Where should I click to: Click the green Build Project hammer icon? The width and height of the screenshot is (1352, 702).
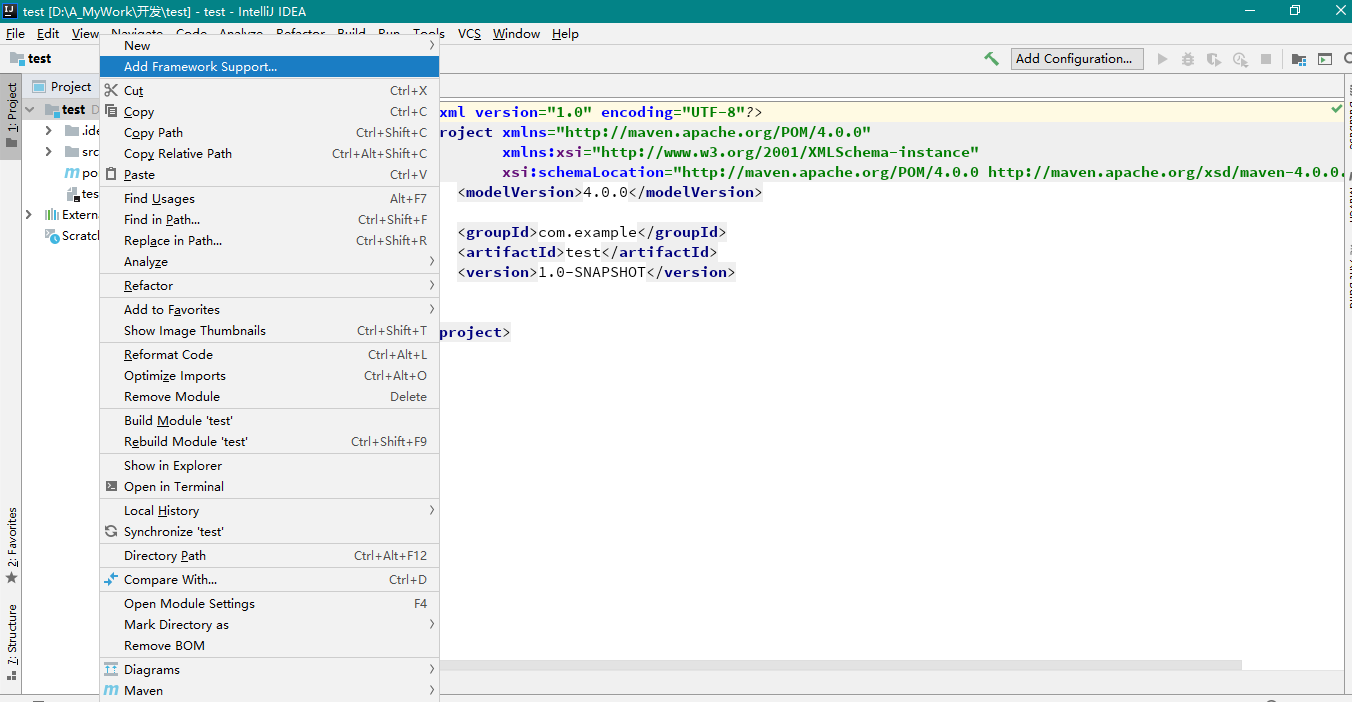(x=991, y=59)
